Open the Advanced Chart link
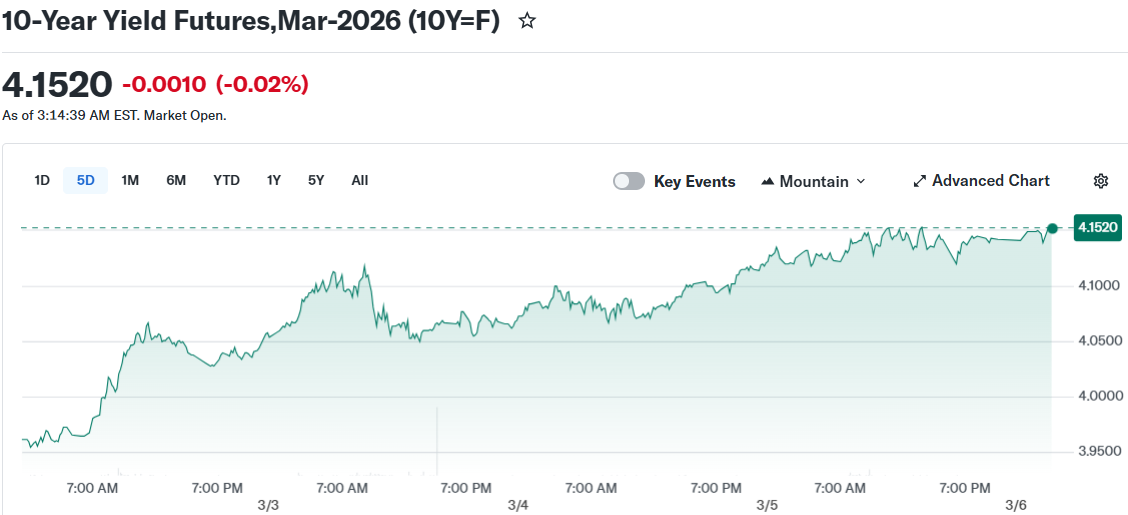The image size is (1128, 515). 990,181
